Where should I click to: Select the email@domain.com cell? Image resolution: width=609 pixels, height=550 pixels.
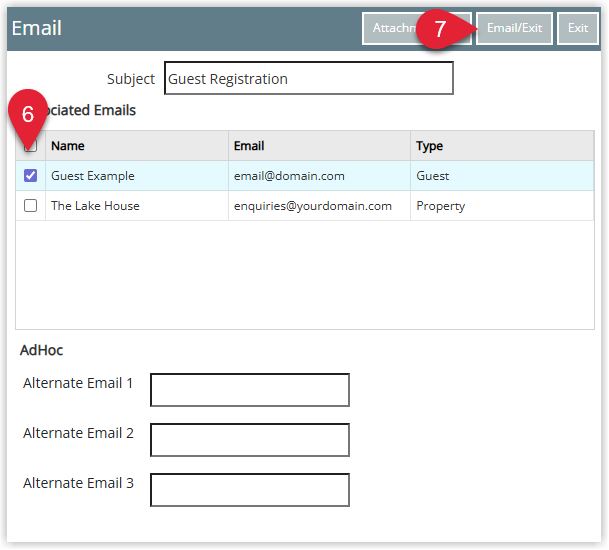tap(319, 176)
